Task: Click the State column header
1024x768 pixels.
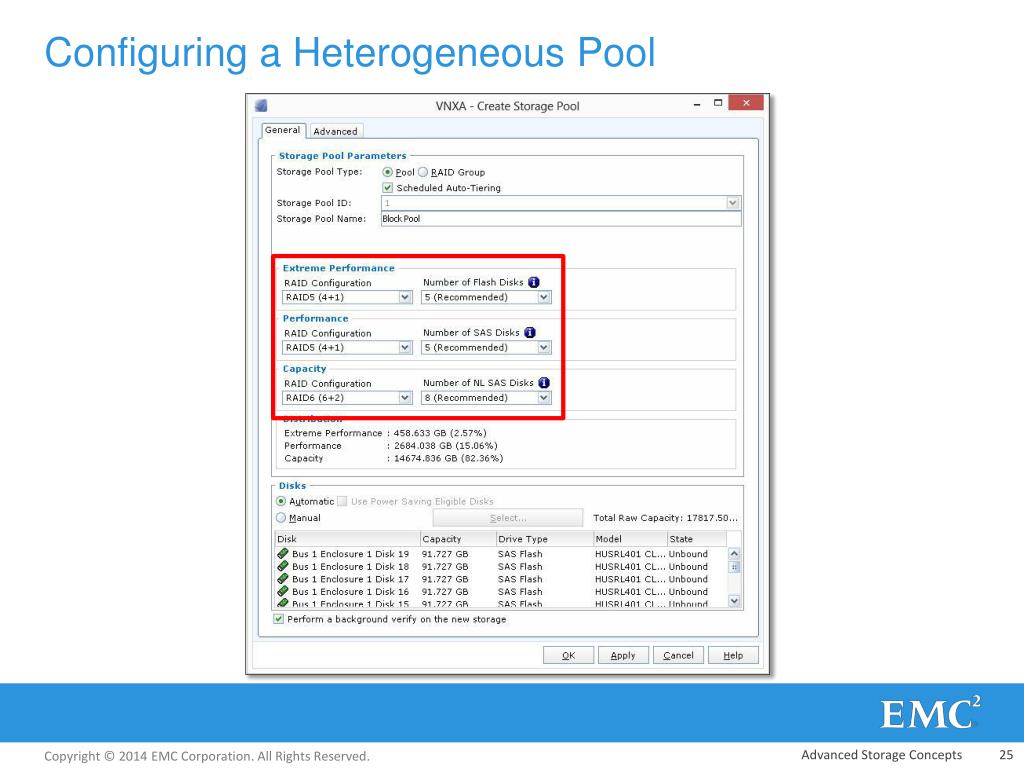Action: pyautogui.click(x=697, y=539)
